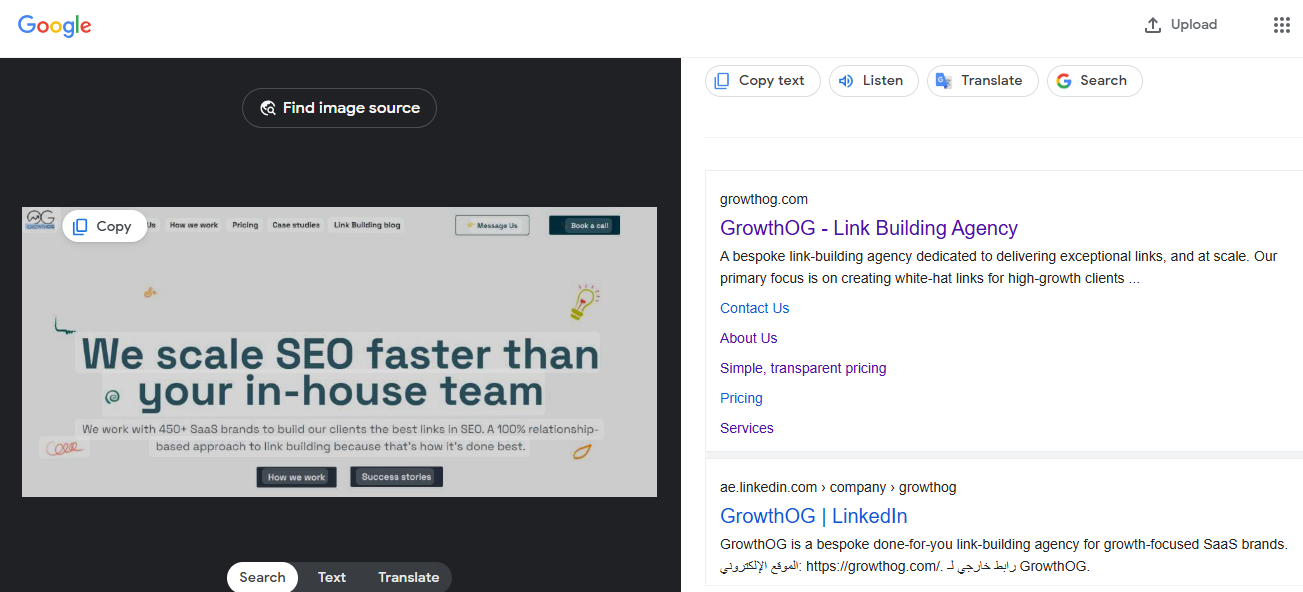The image size is (1303, 592).
Task: Open GrowthOG | LinkedIn result
Action: (814, 516)
